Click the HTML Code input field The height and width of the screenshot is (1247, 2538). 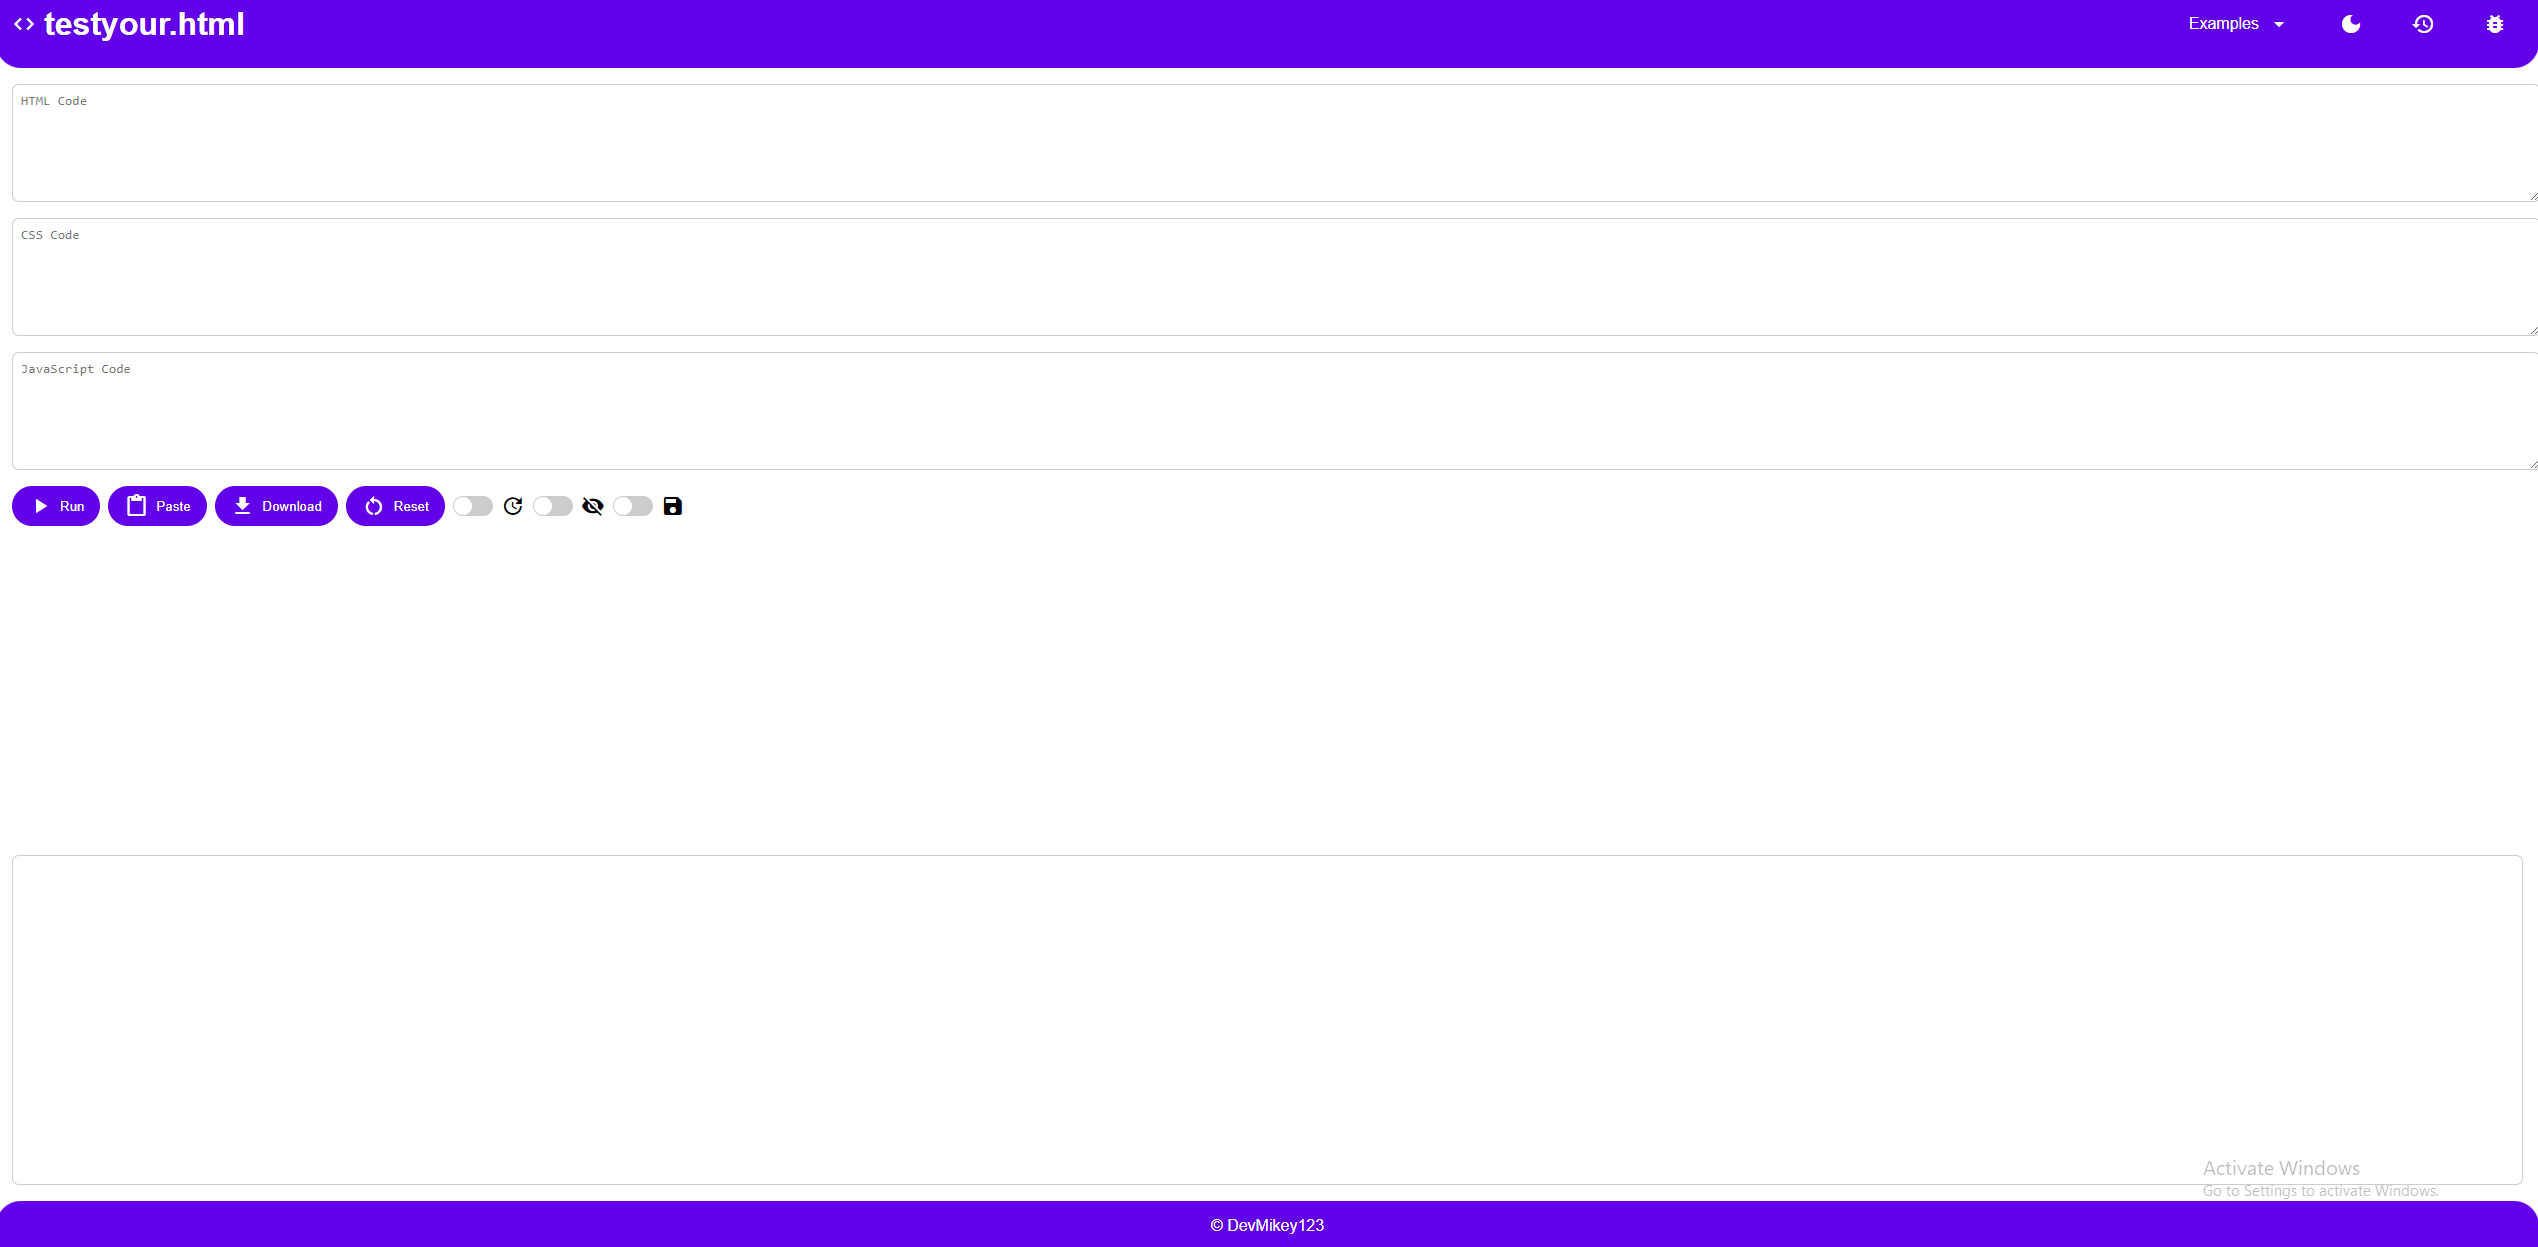tap(1269, 143)
